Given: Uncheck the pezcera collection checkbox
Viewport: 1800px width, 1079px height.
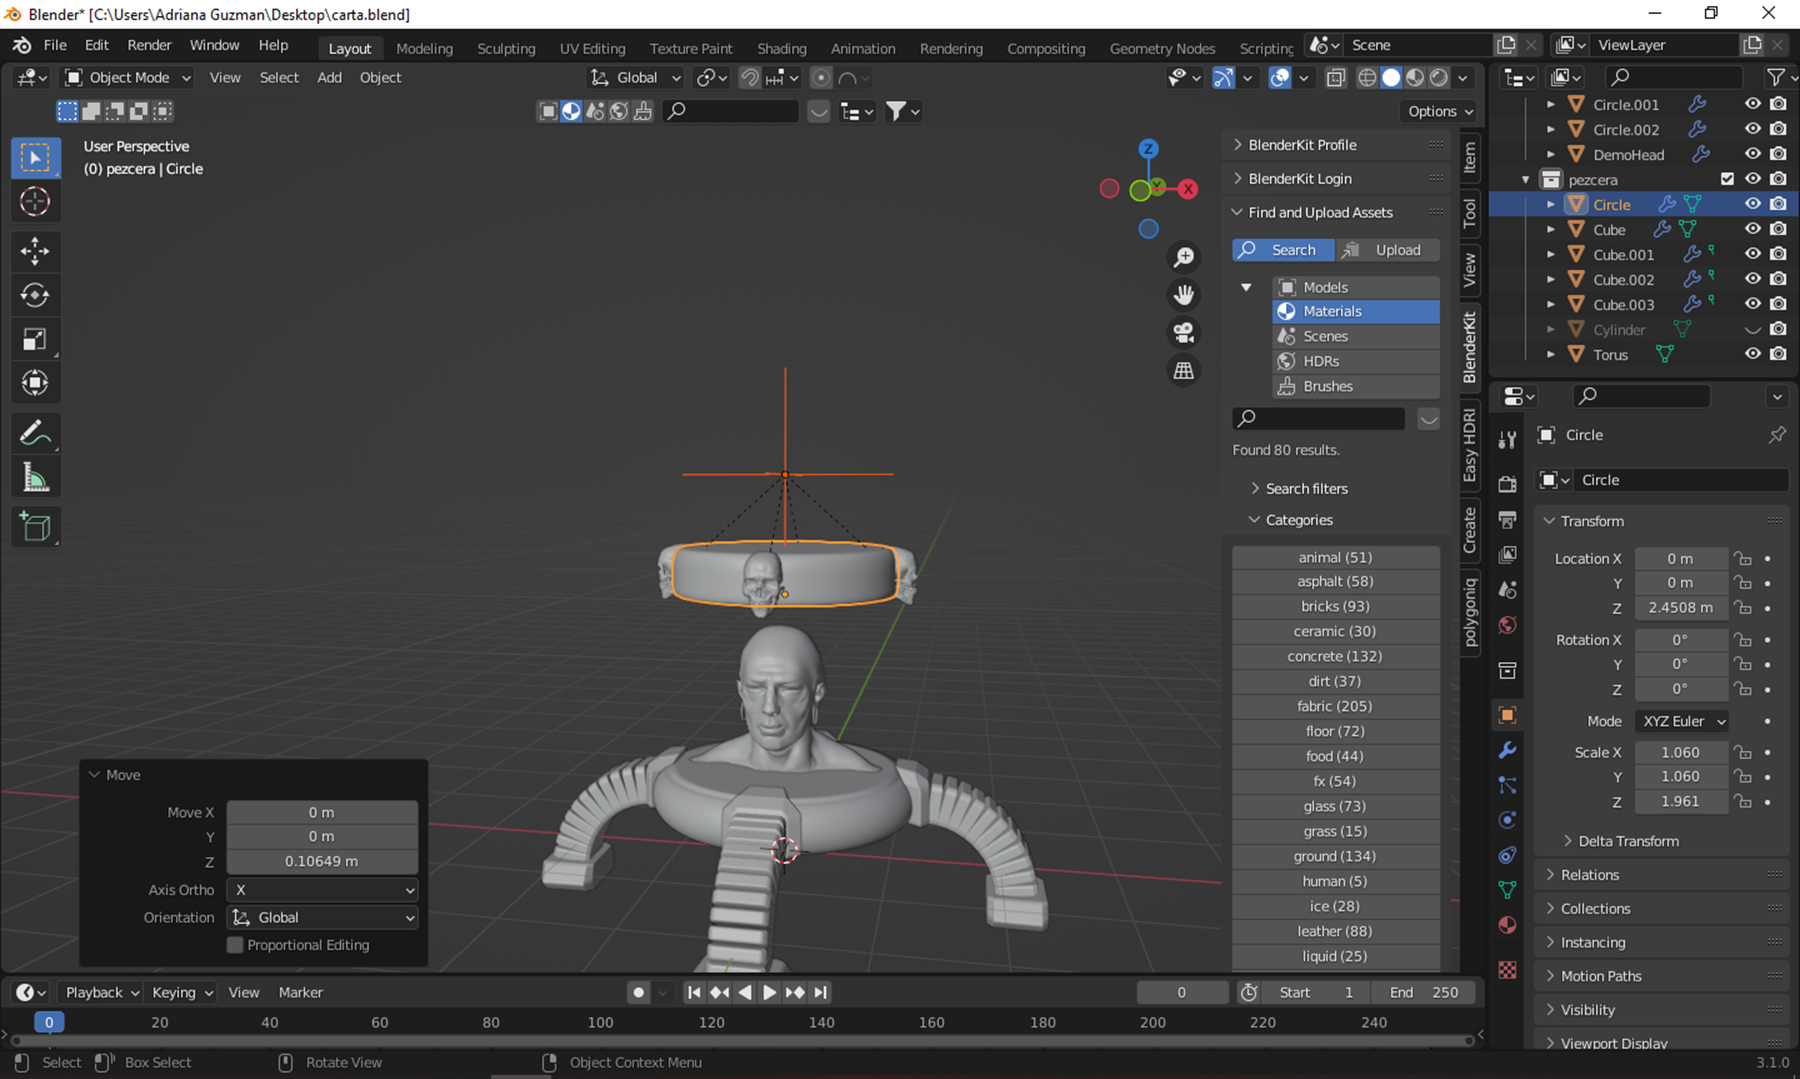Looking at the screenshot, I should coord(1727,179).
